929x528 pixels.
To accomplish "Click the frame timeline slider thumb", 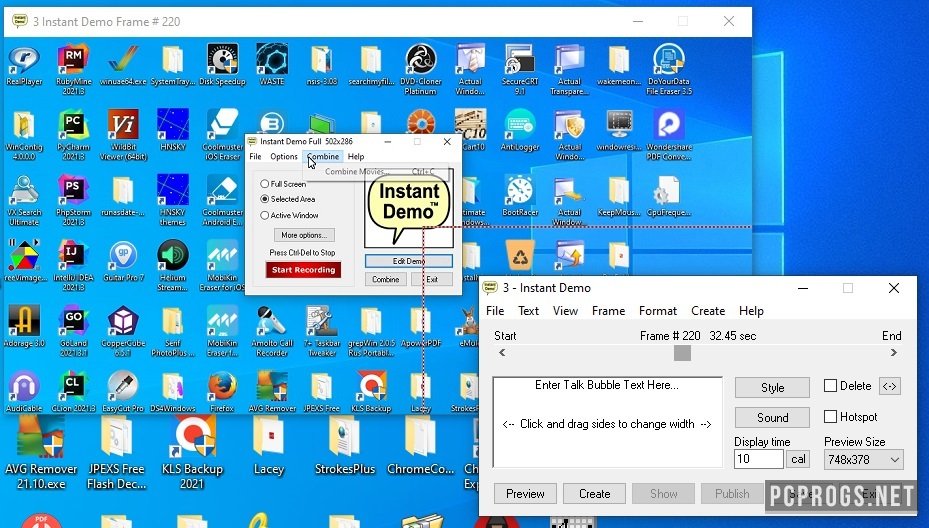I will coord(683,353).
